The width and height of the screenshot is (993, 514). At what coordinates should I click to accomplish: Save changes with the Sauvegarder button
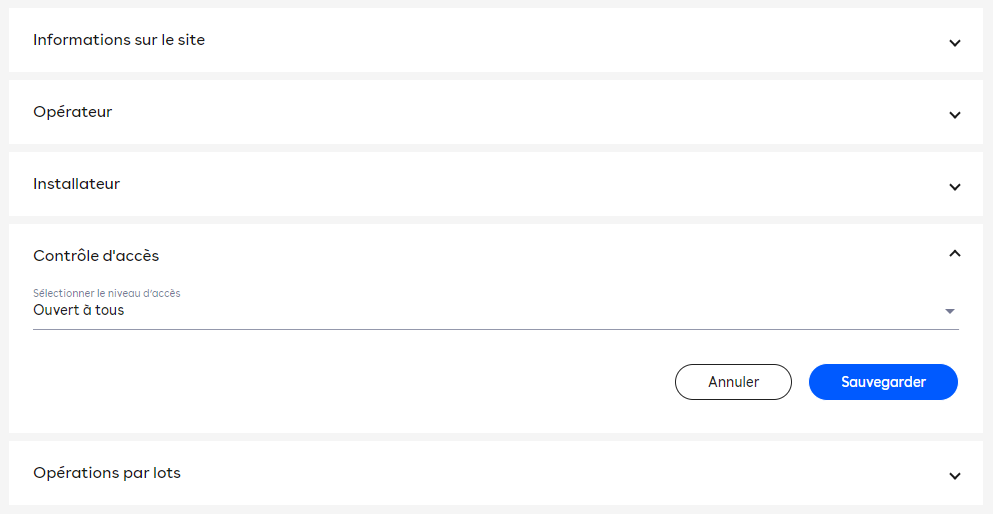(x=883, y=382)
